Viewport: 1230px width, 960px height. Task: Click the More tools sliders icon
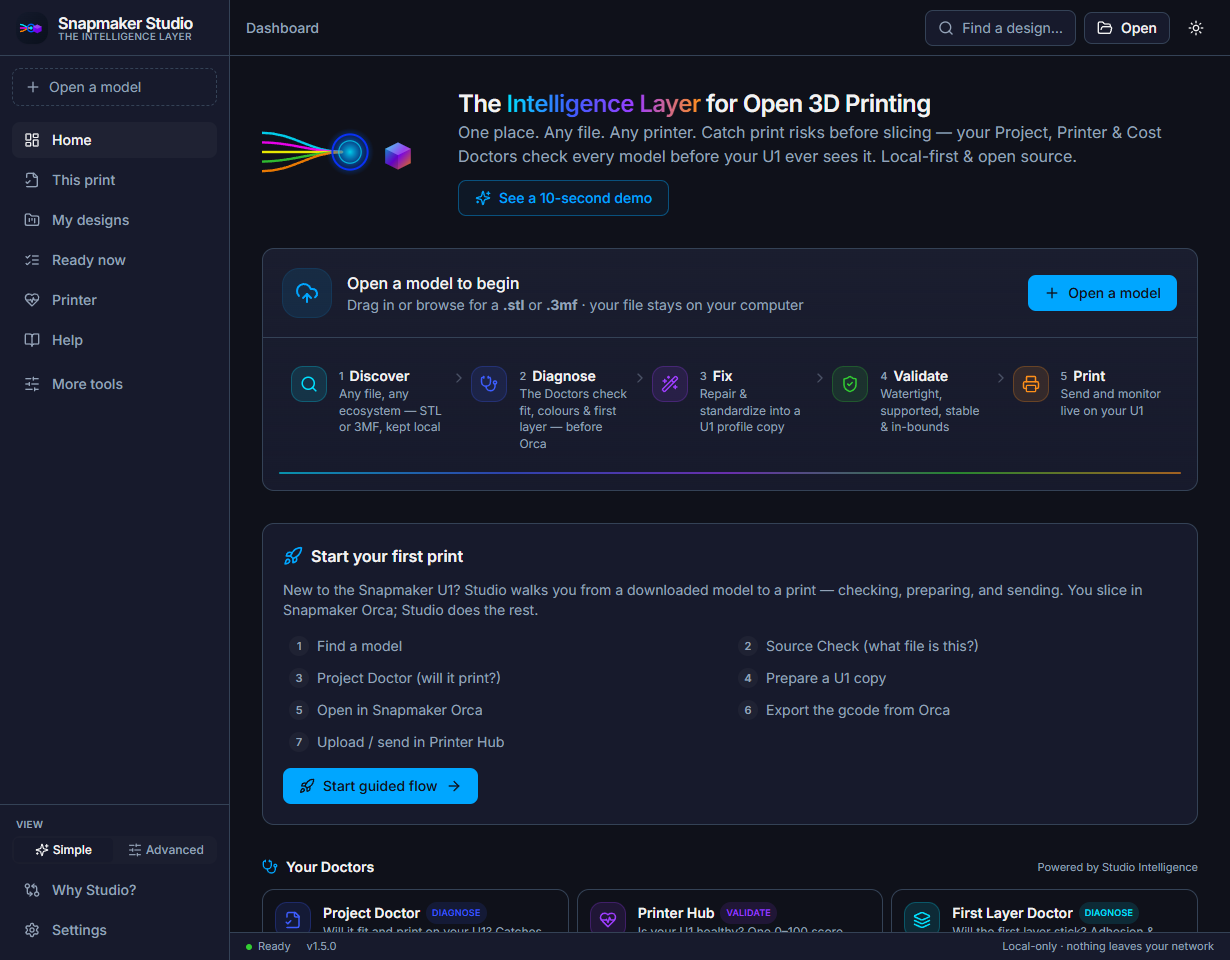(x=32, y=384)
